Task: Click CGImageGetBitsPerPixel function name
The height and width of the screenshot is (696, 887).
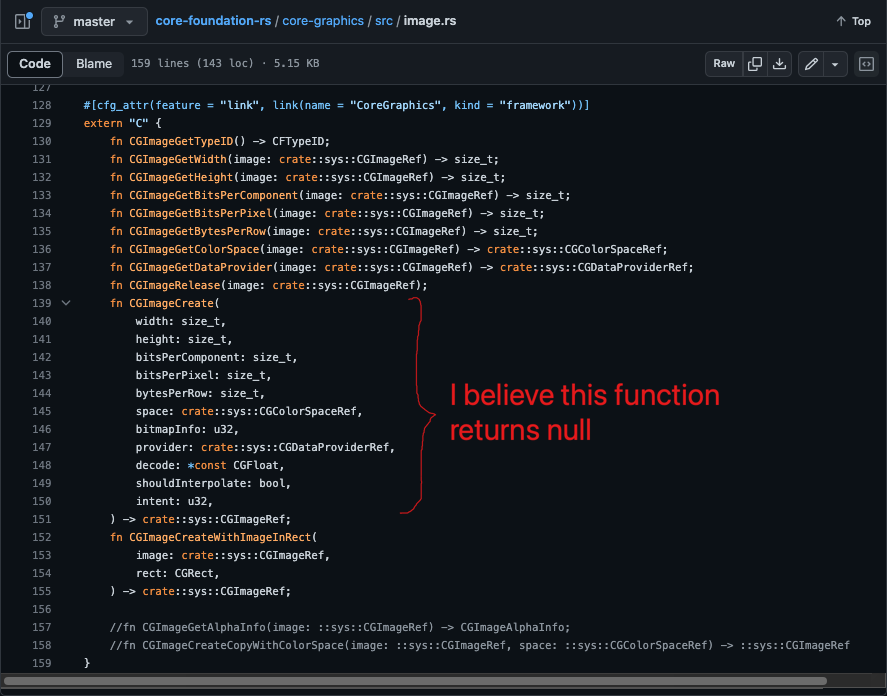Action: (x=200, y=213)
